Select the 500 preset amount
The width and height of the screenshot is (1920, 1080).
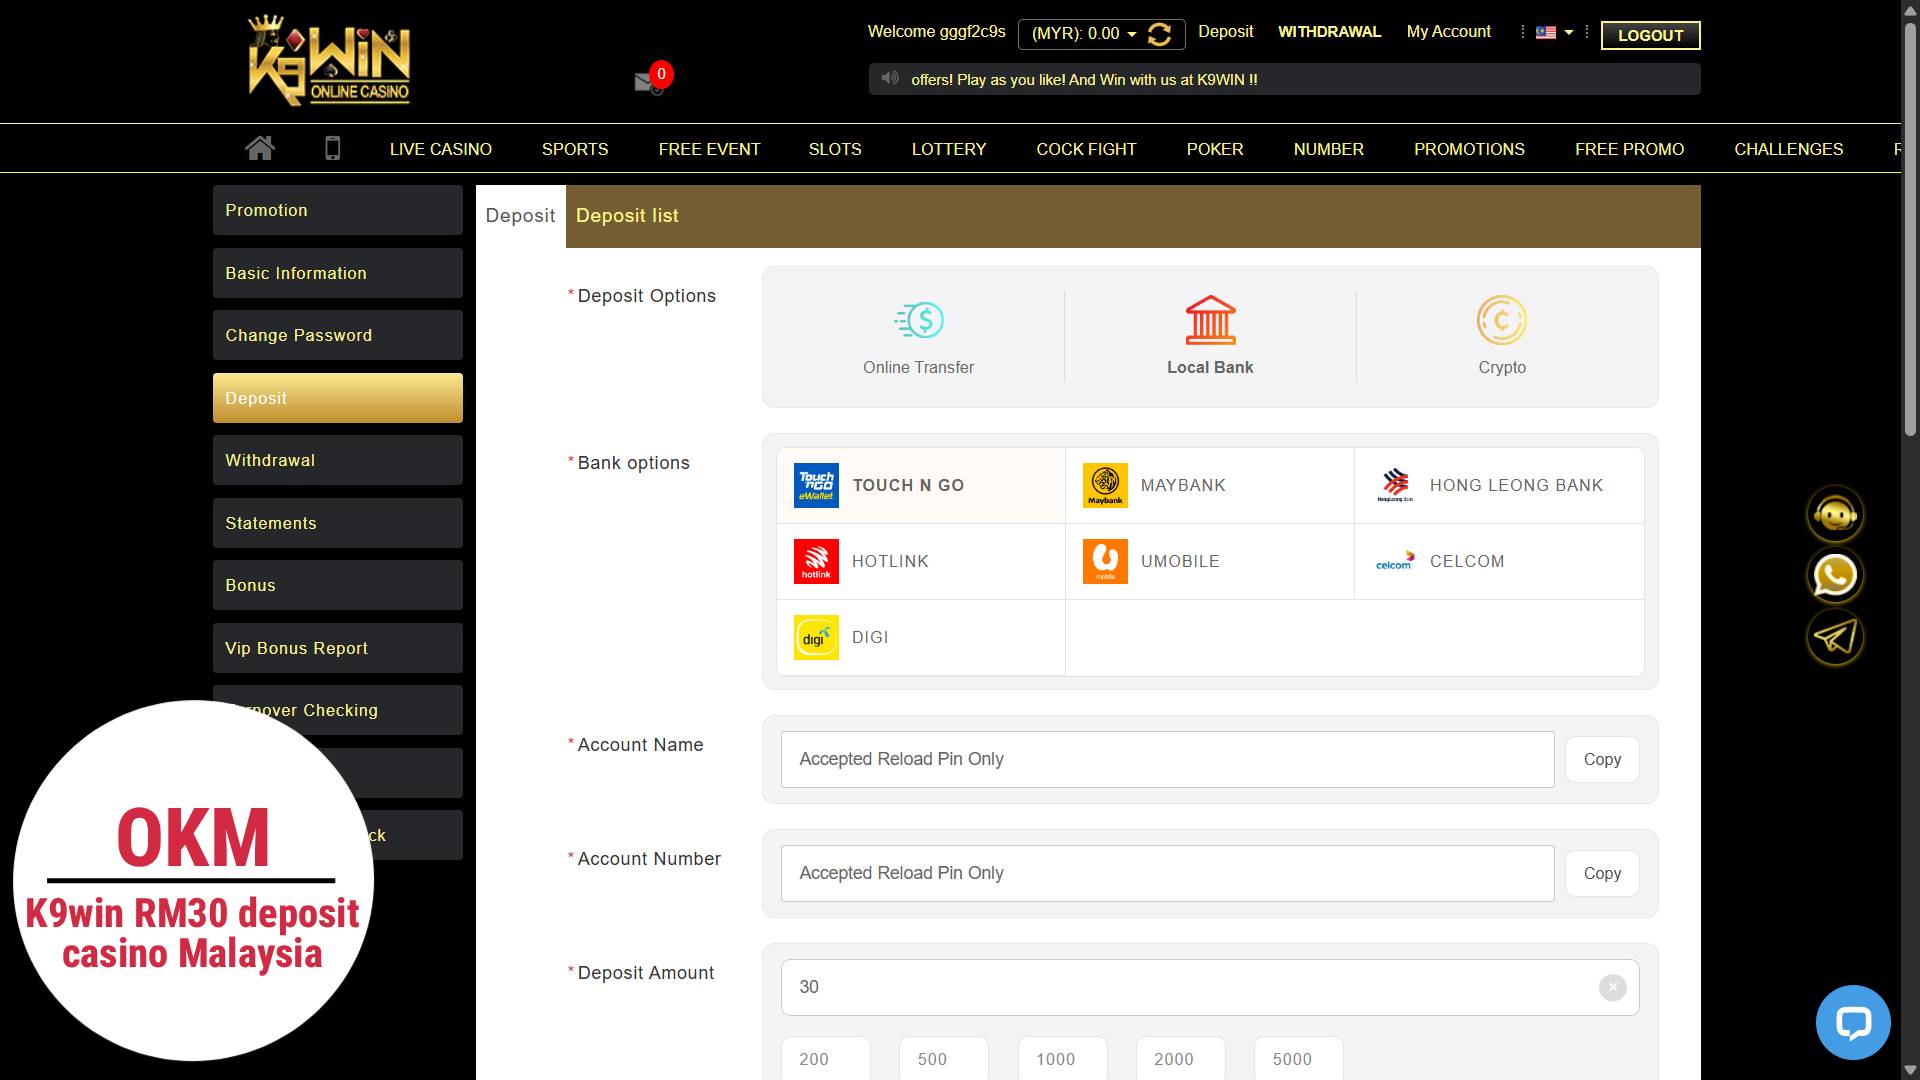pos(943,1058)
